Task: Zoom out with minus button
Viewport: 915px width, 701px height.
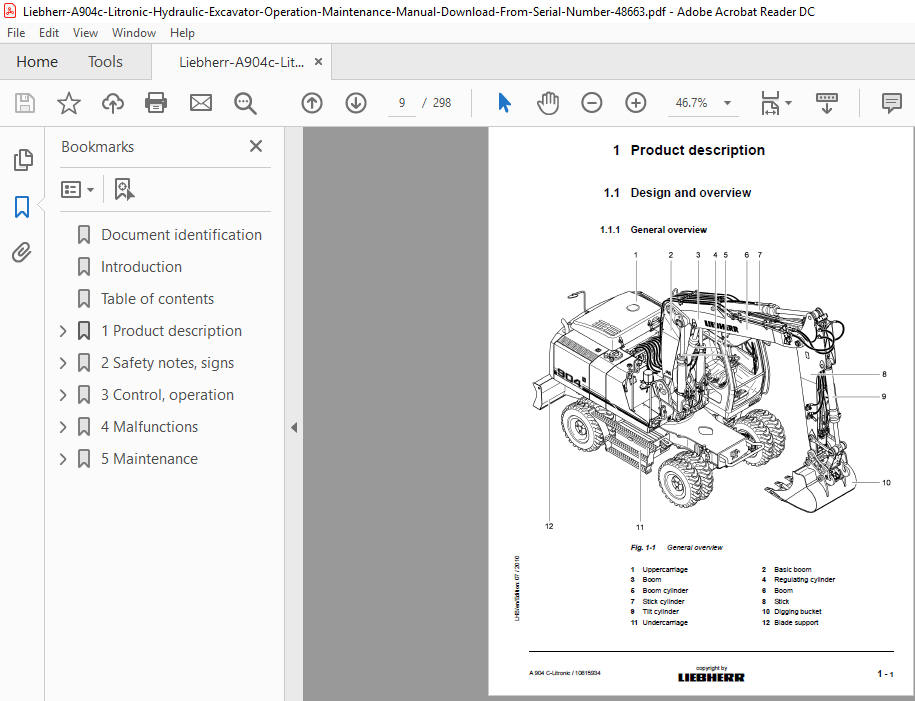Action: coord(591,103)
